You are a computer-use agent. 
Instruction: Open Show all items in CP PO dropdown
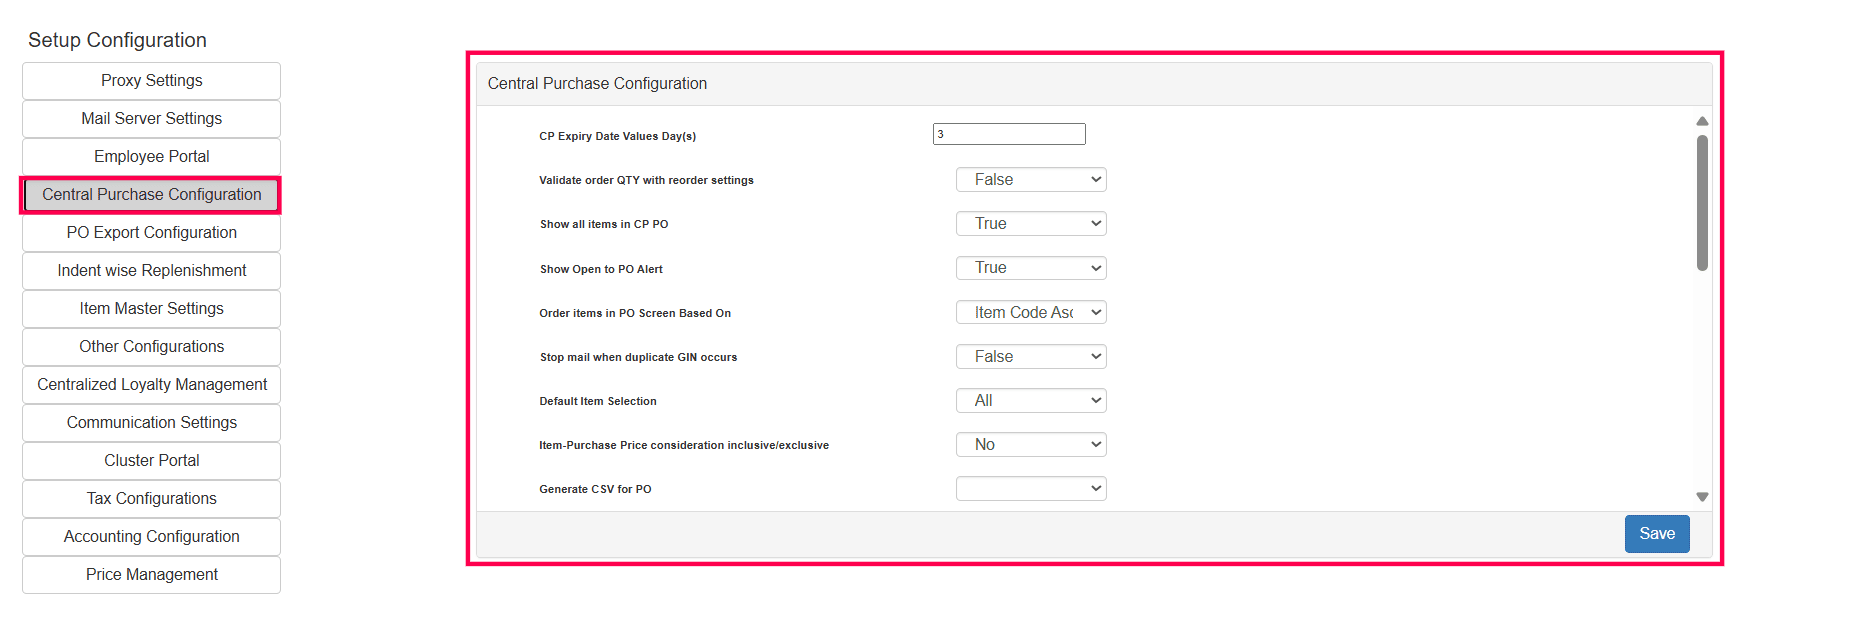coord(1030,224)
